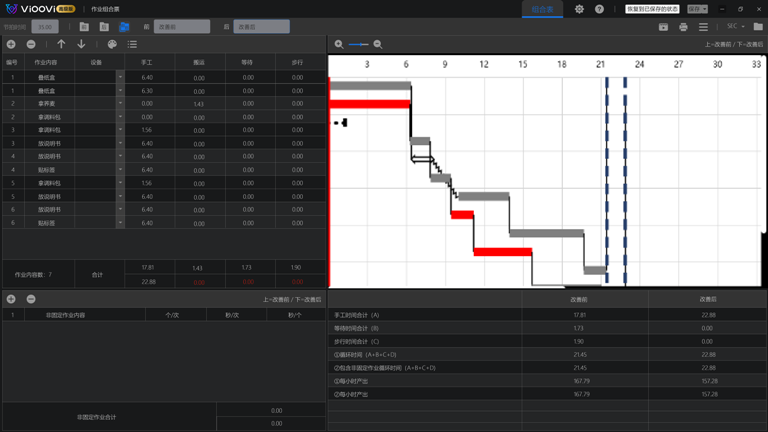768x432 pixels.
Task: Open the folder icon next to SEC
Action: coord(758,26)
